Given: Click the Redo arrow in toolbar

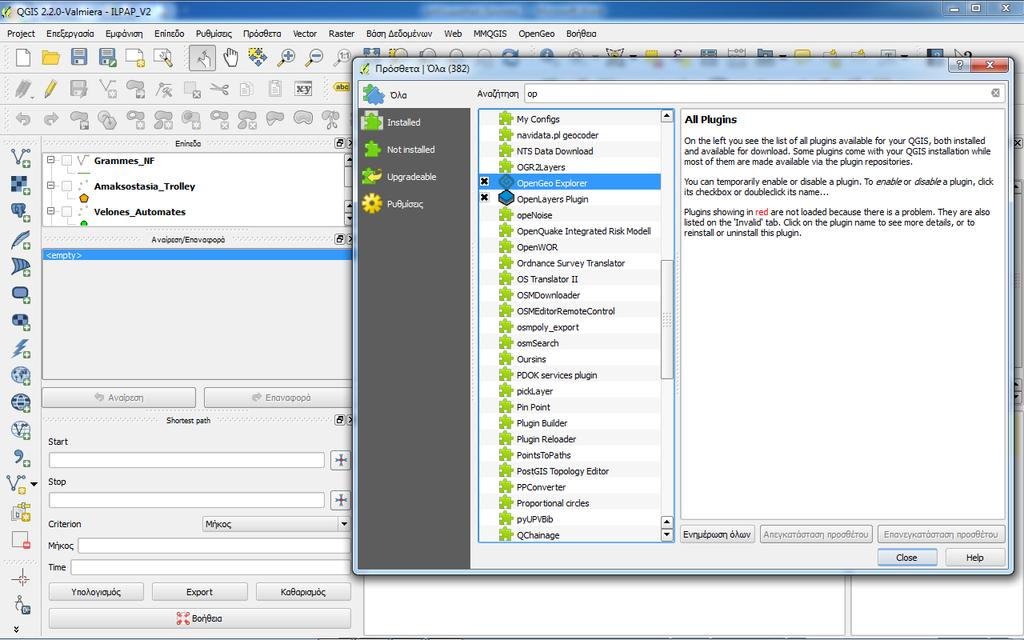Looking at the screenshot, I should coord(51,120).
